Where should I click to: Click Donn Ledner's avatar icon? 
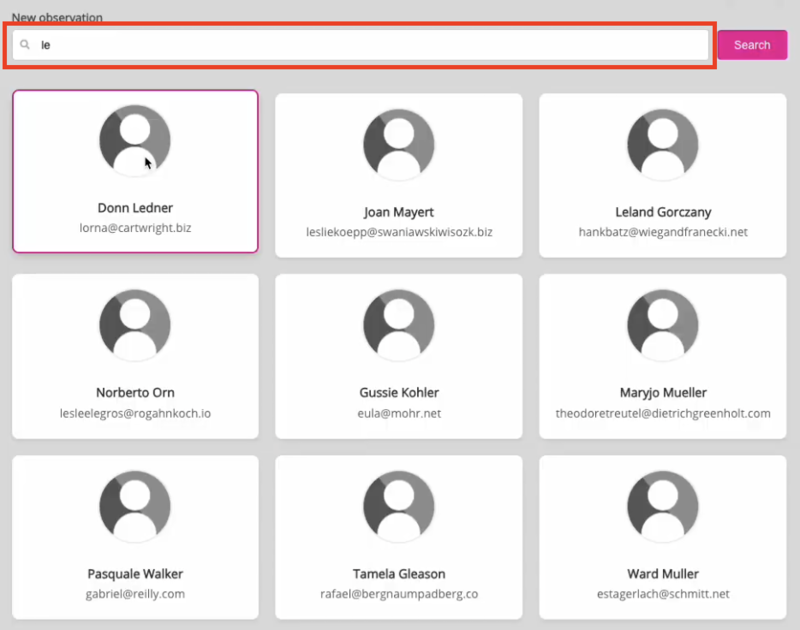click(135, 141)
